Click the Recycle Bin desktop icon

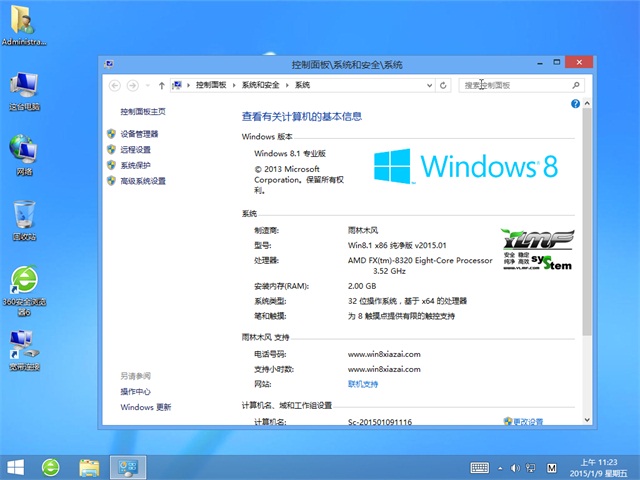(24, 218)
